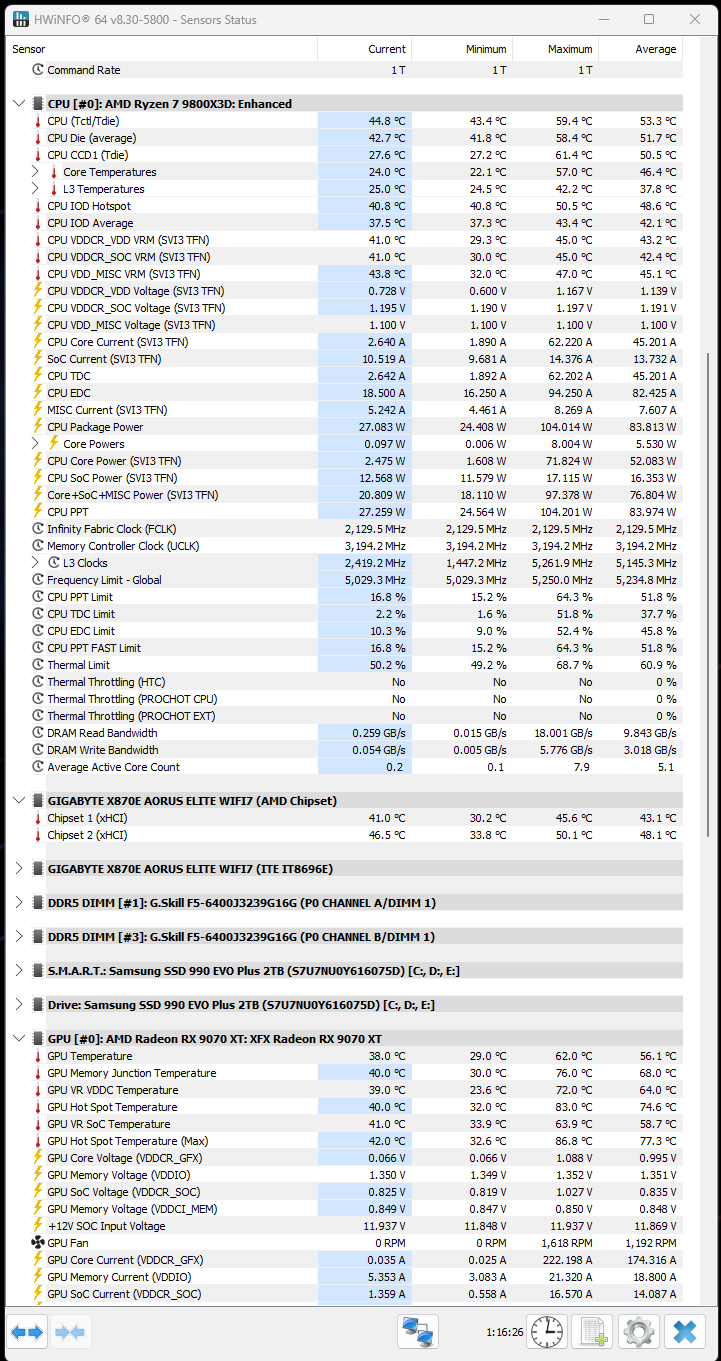The width and height of the screenshot is (721, 1361).
Task: Click icon beside Command Rate row
Action: click(38, 70)
